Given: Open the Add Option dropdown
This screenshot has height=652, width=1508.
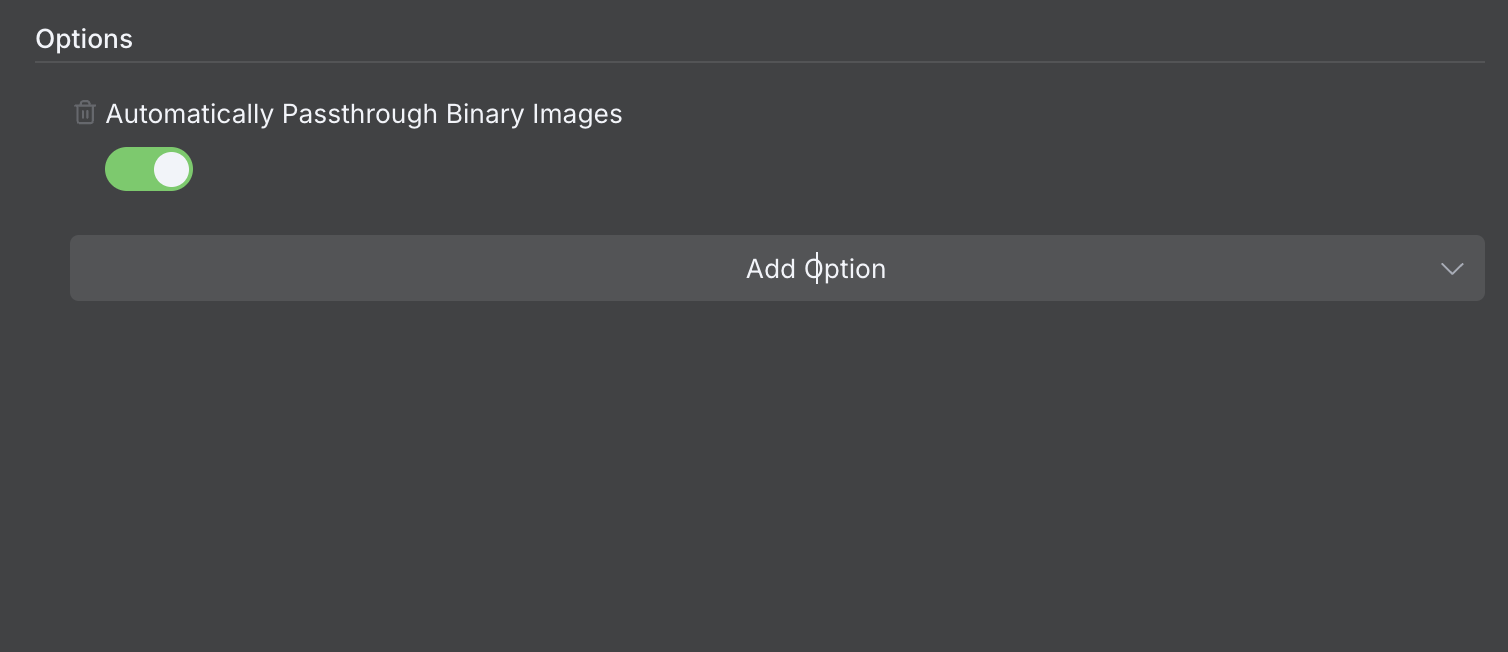Looking at the screenshot, I should 776,268.
